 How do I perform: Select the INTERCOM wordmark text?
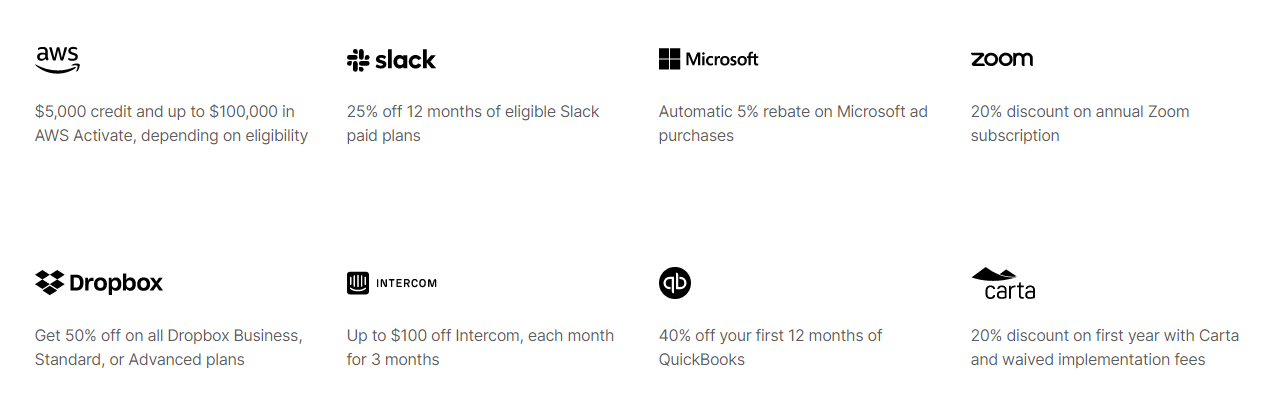coord(406,283)
